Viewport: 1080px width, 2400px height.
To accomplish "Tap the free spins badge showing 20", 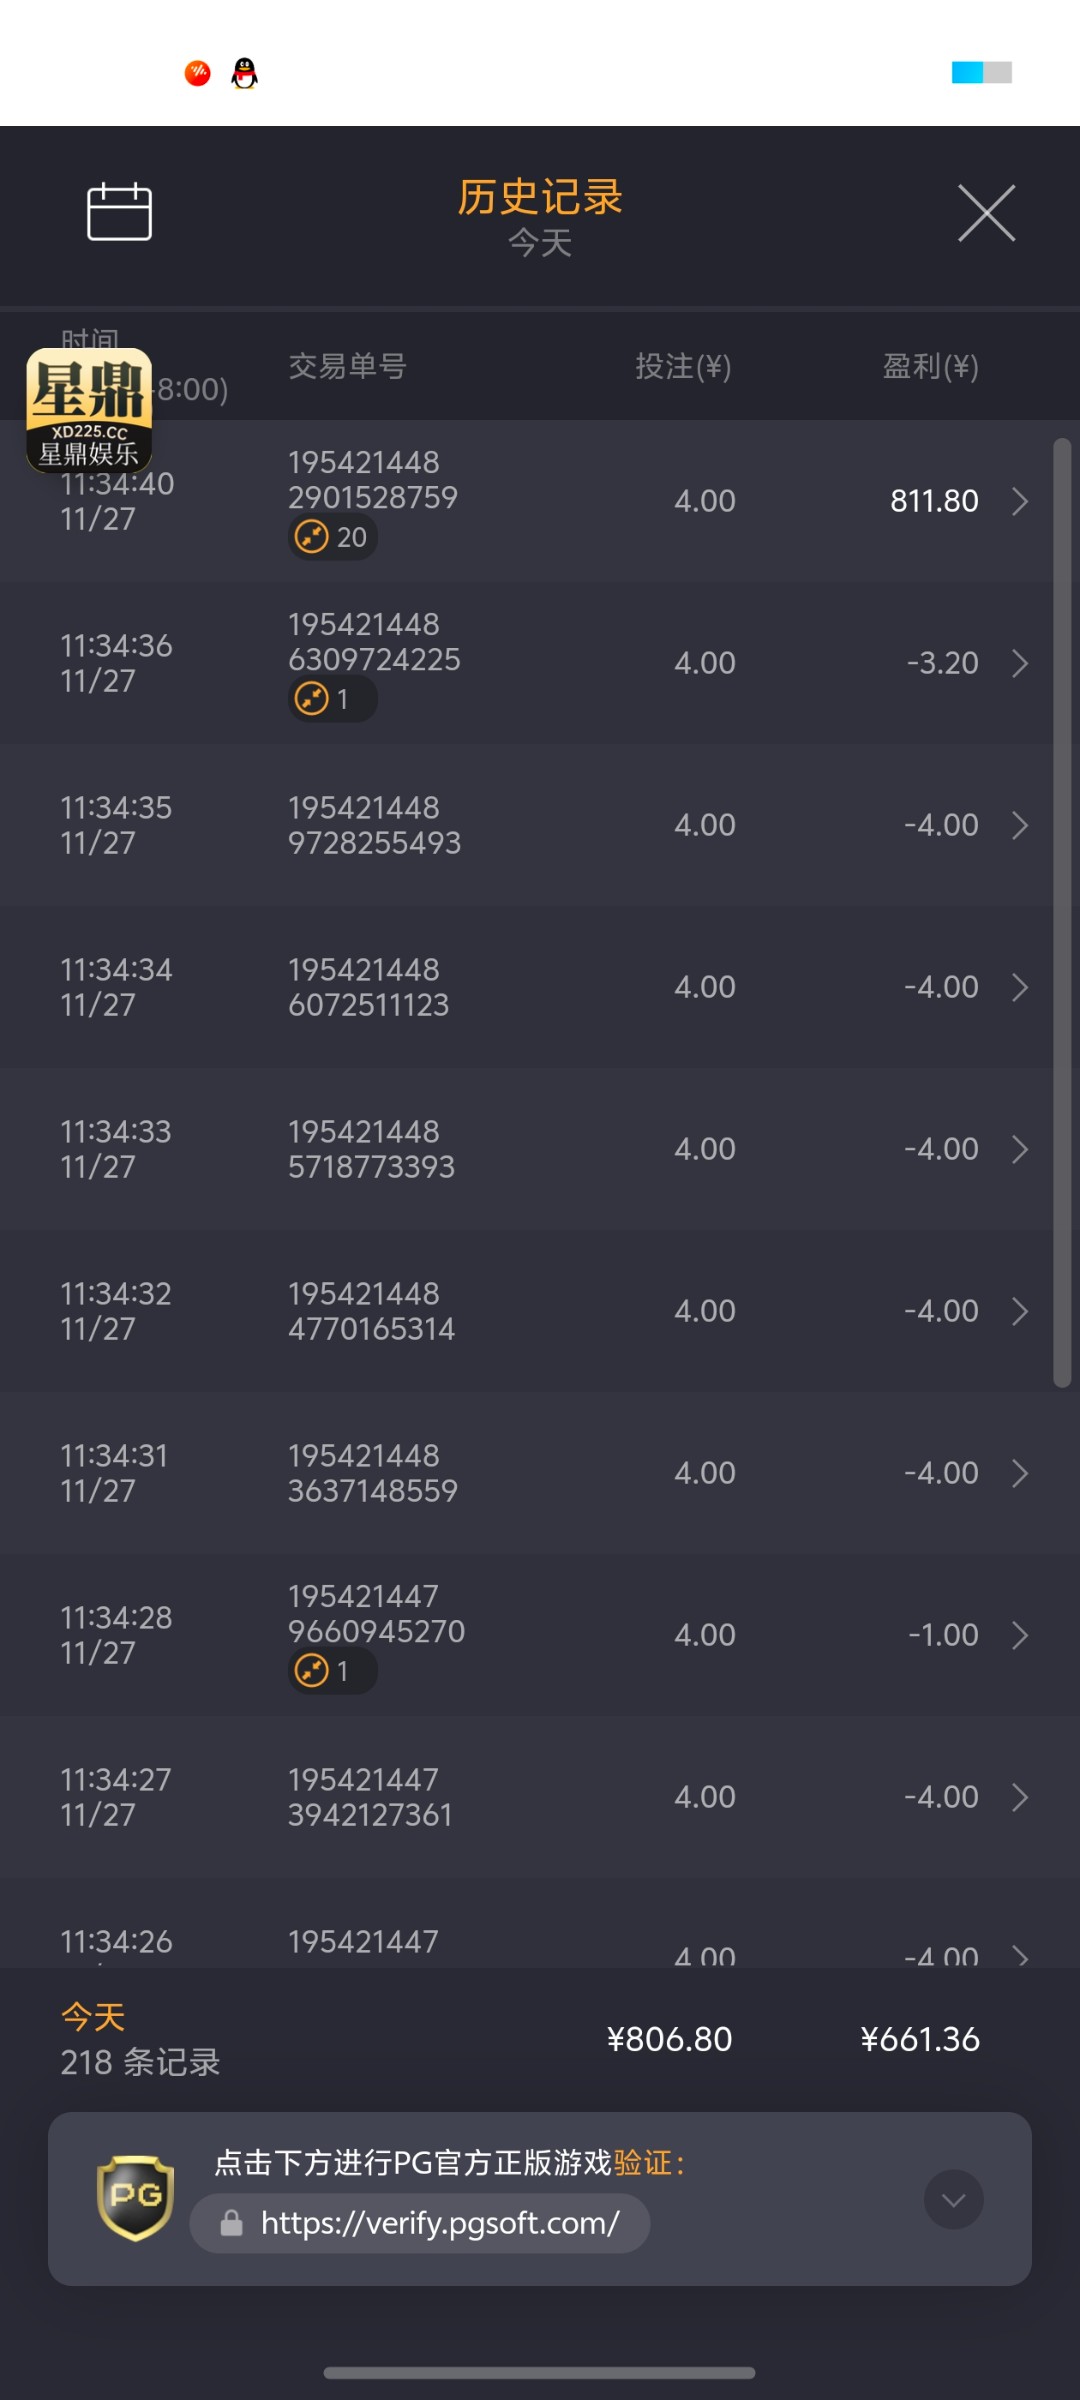I will 332,537.
